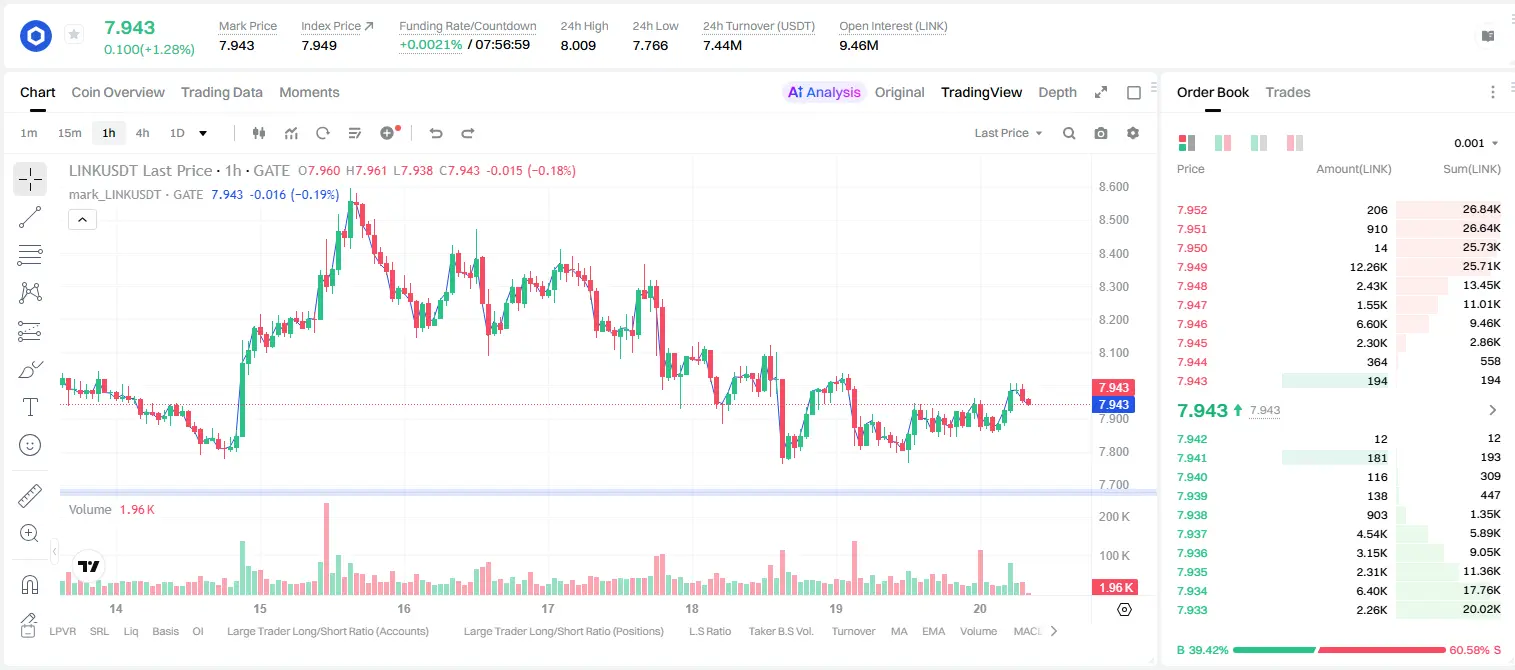The image size is (1515, 670).
Task: Open the candlestick chart type icon
Action: coord(260,133)
